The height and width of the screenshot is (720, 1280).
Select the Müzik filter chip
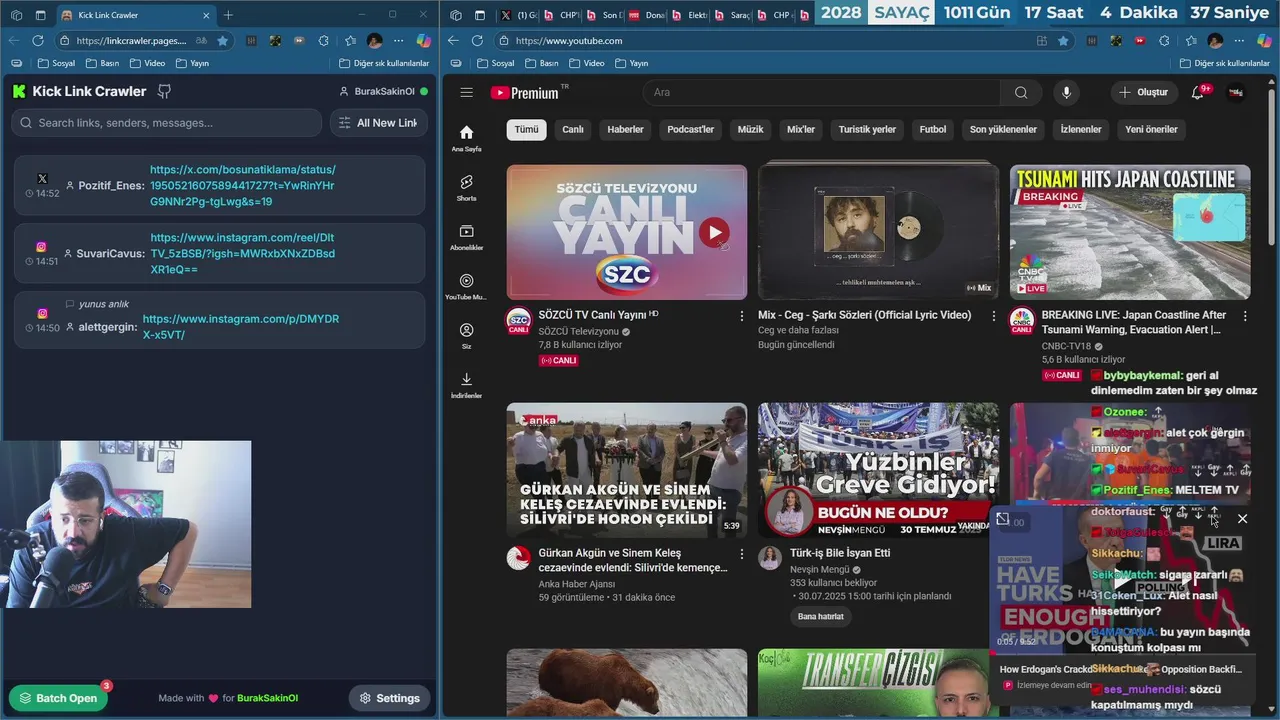point(750,129)
